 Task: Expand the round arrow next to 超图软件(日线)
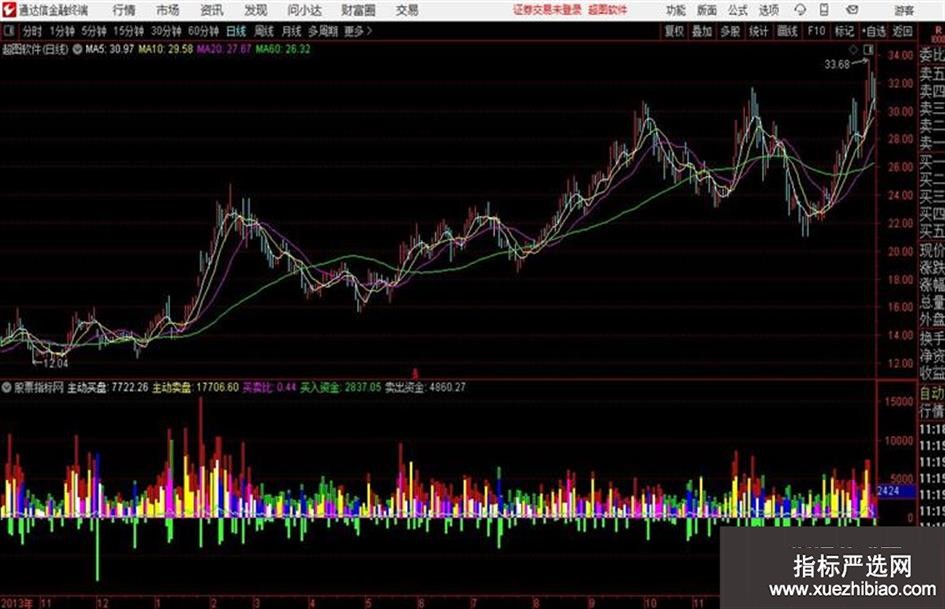pos(77,49)
